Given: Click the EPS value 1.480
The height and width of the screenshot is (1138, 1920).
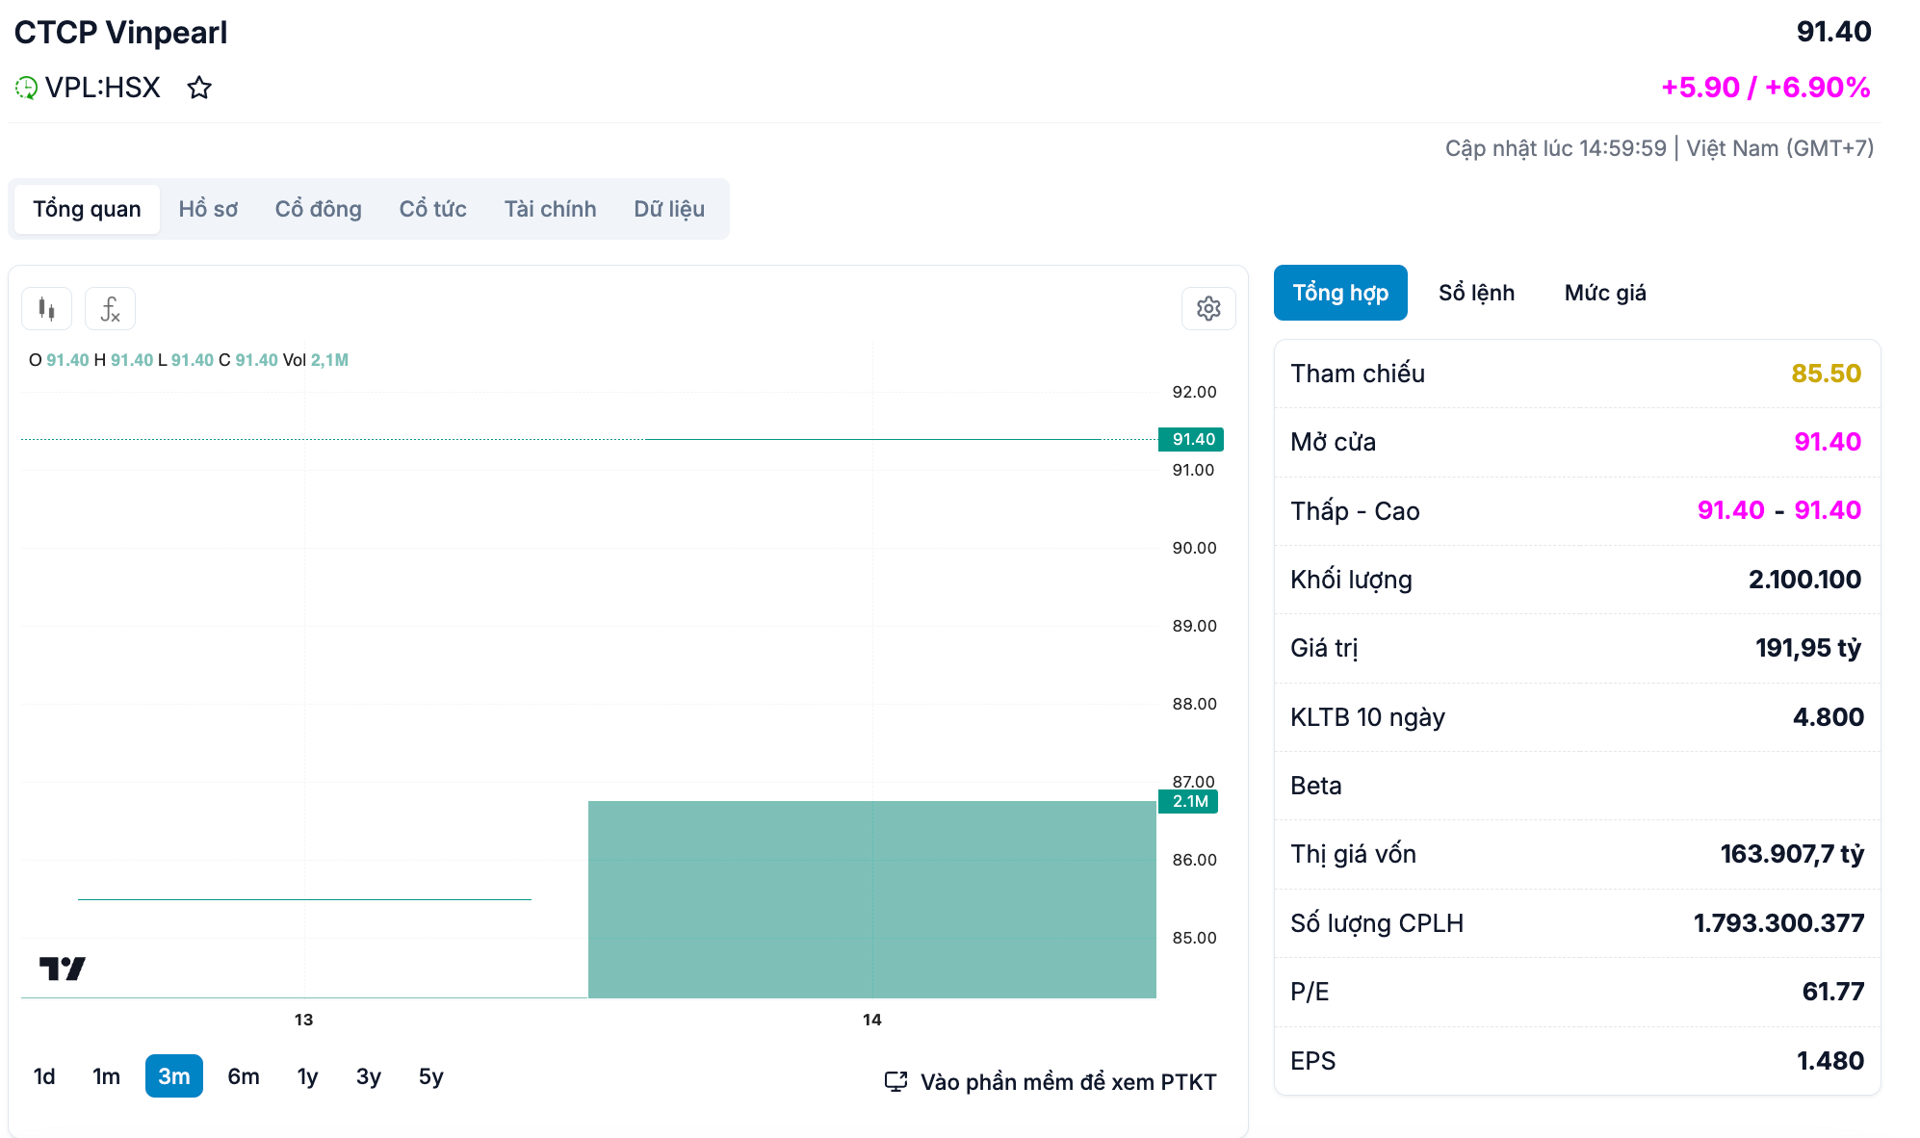Looking at the screenshot, I should click(1830, 1061).
